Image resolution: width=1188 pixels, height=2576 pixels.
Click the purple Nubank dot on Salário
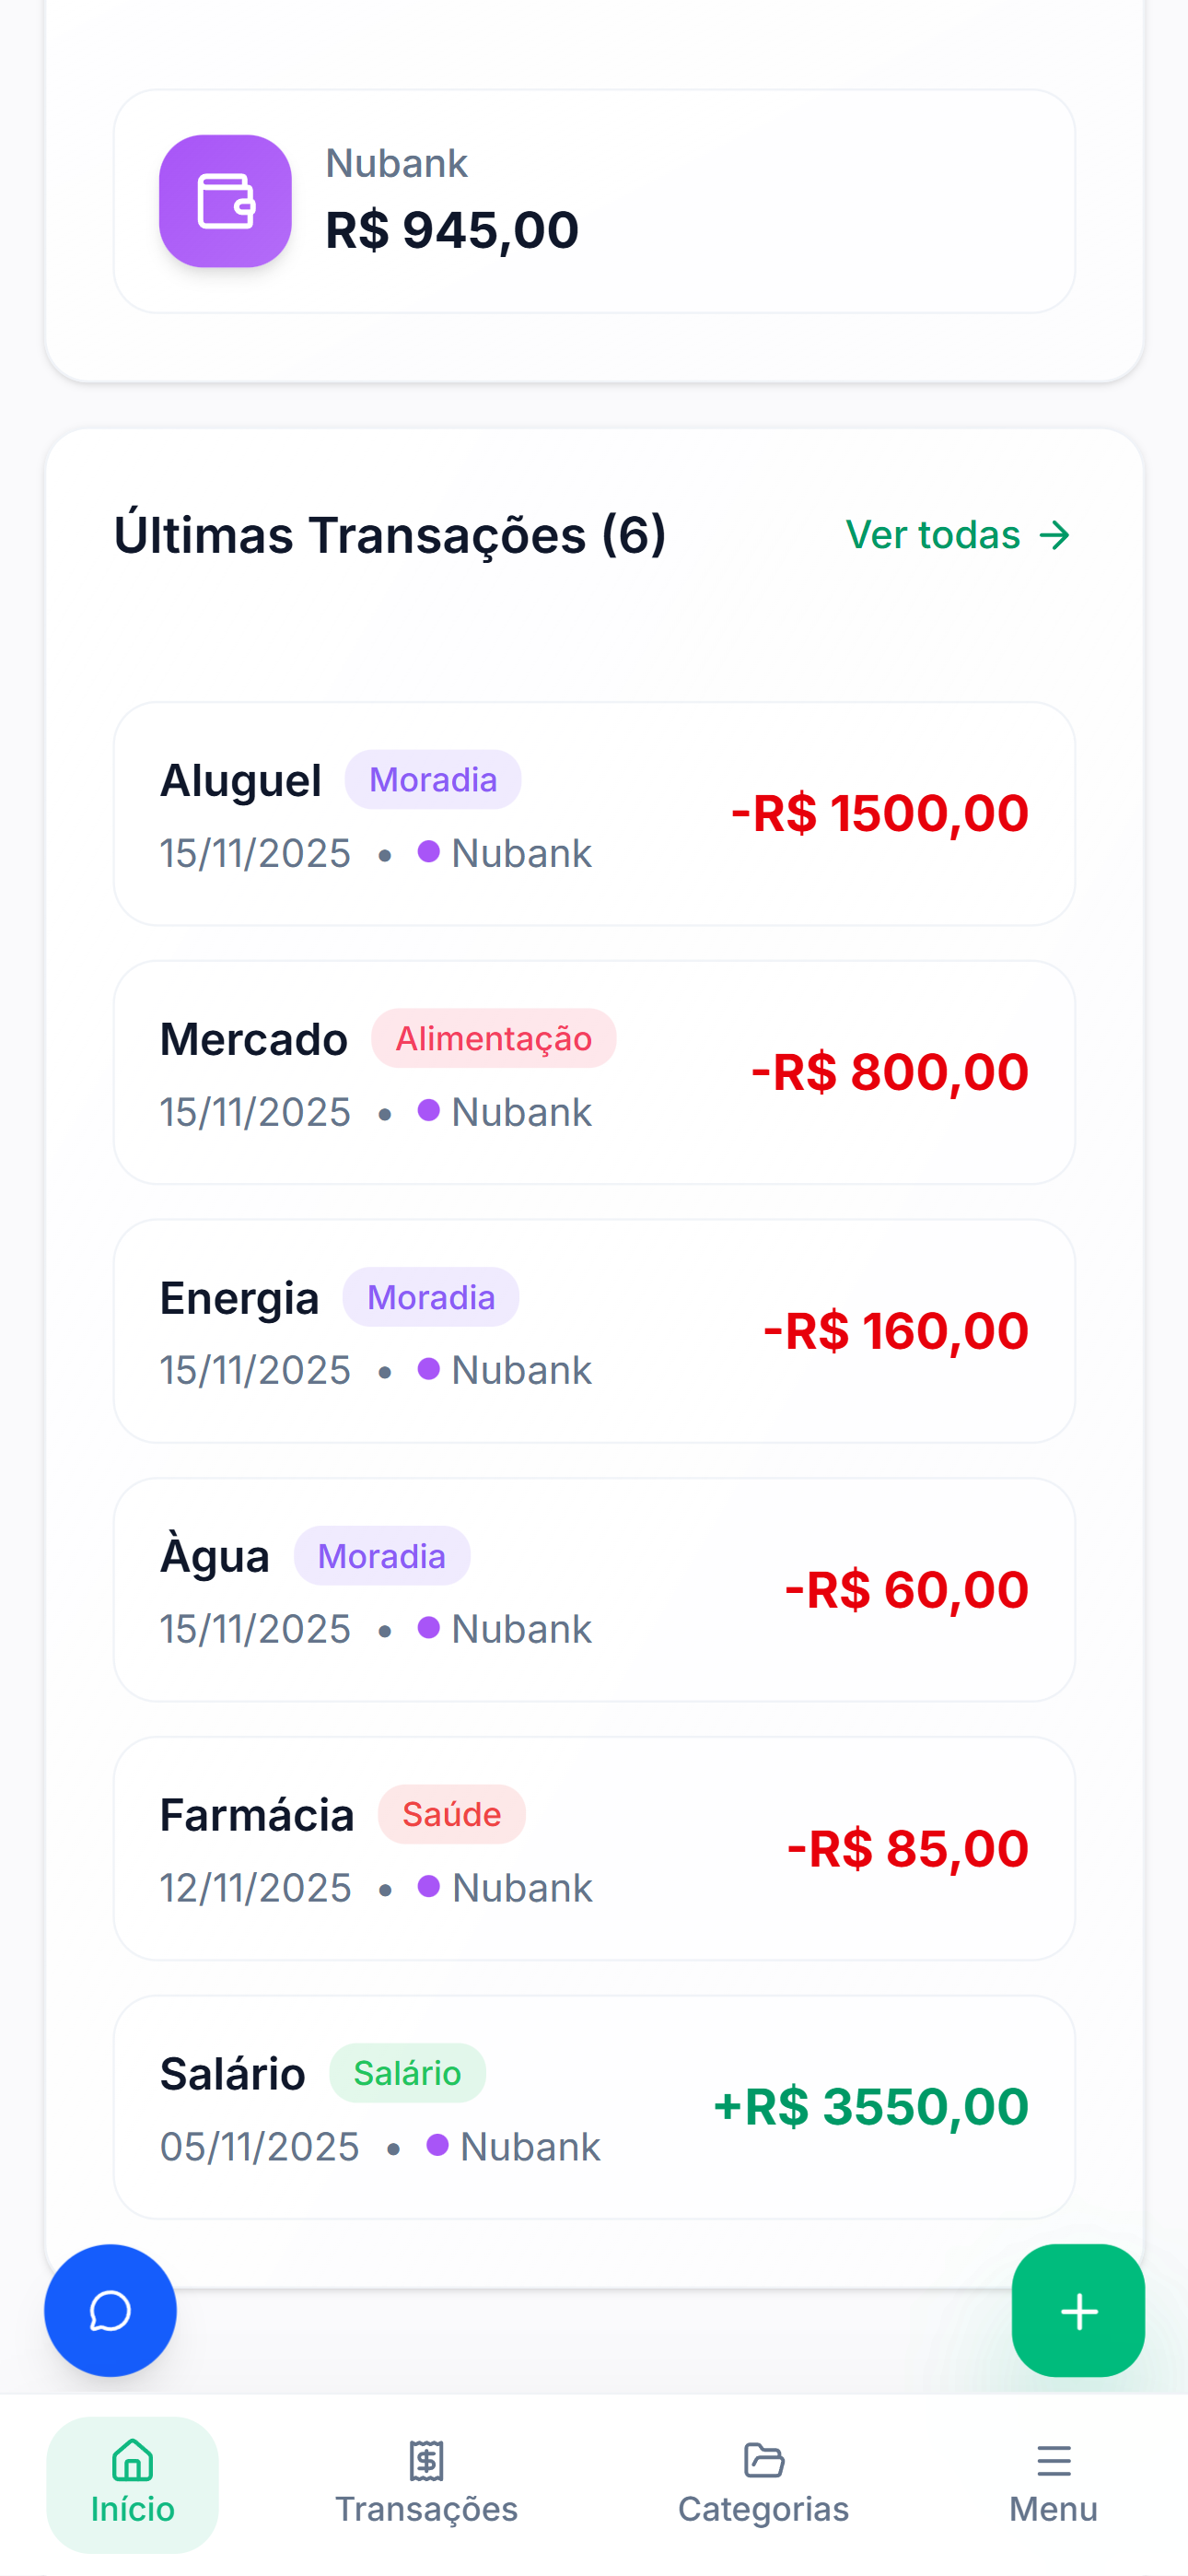tap(437, 2145)
